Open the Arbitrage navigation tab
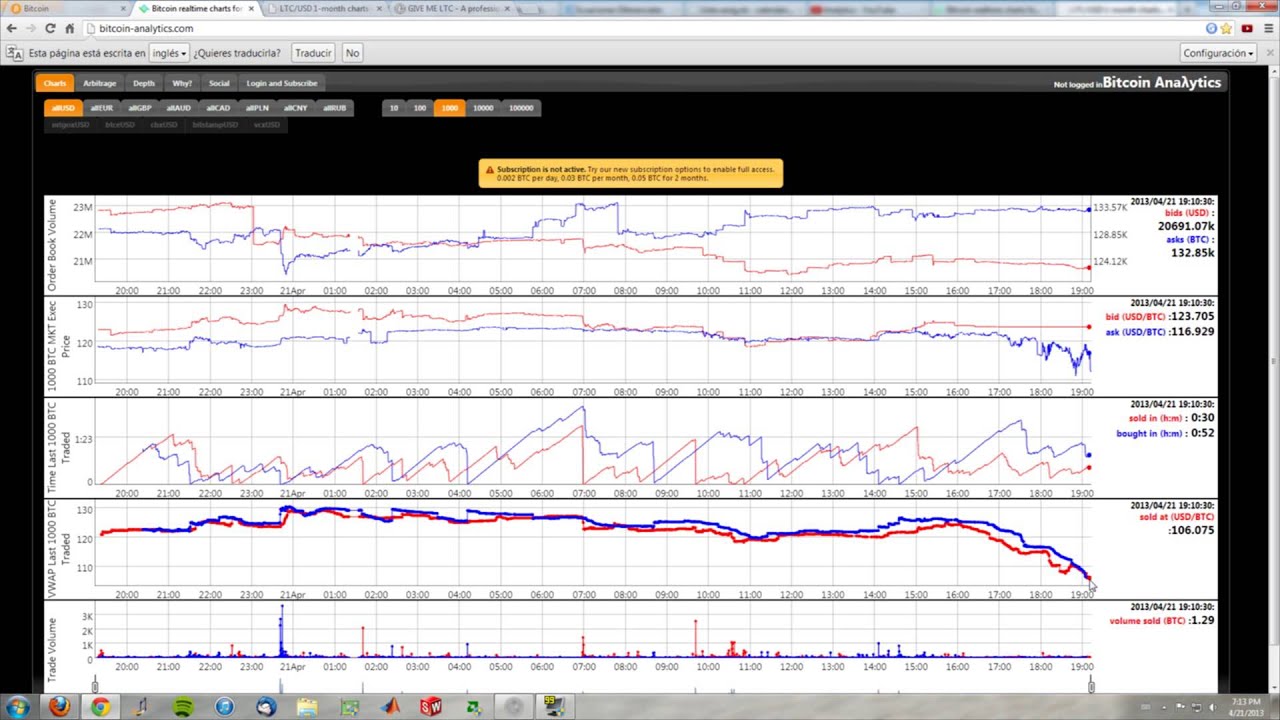The image size is (1280, 720). [99, 83]
